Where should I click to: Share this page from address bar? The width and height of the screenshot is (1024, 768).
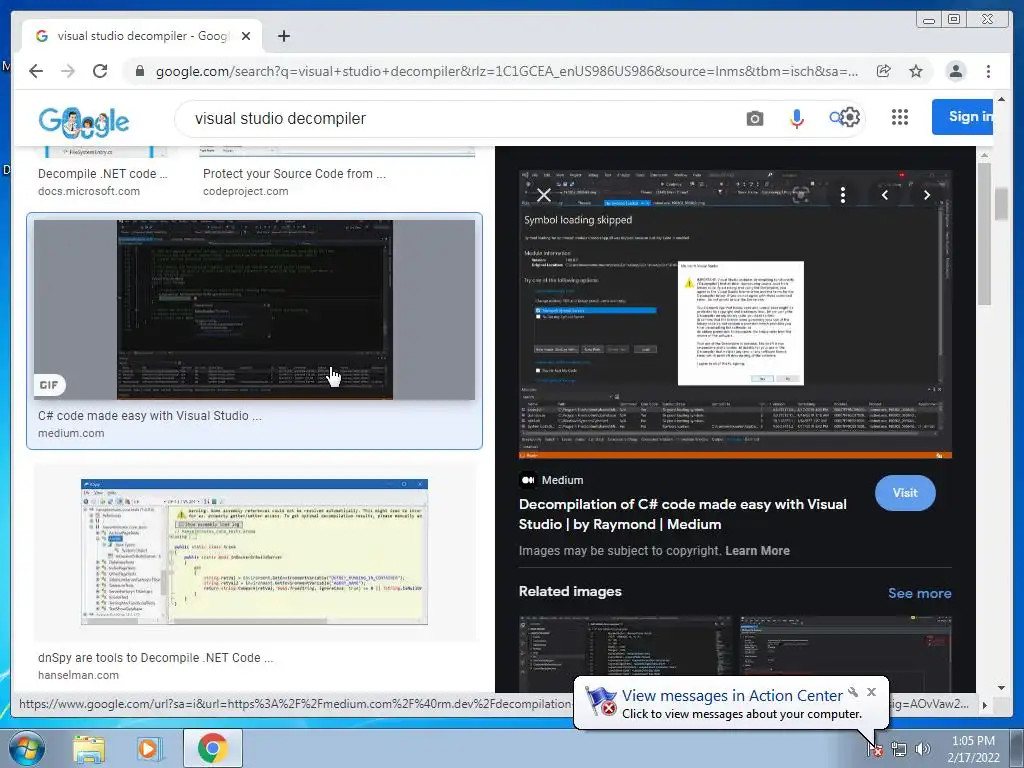coord(884,71)
